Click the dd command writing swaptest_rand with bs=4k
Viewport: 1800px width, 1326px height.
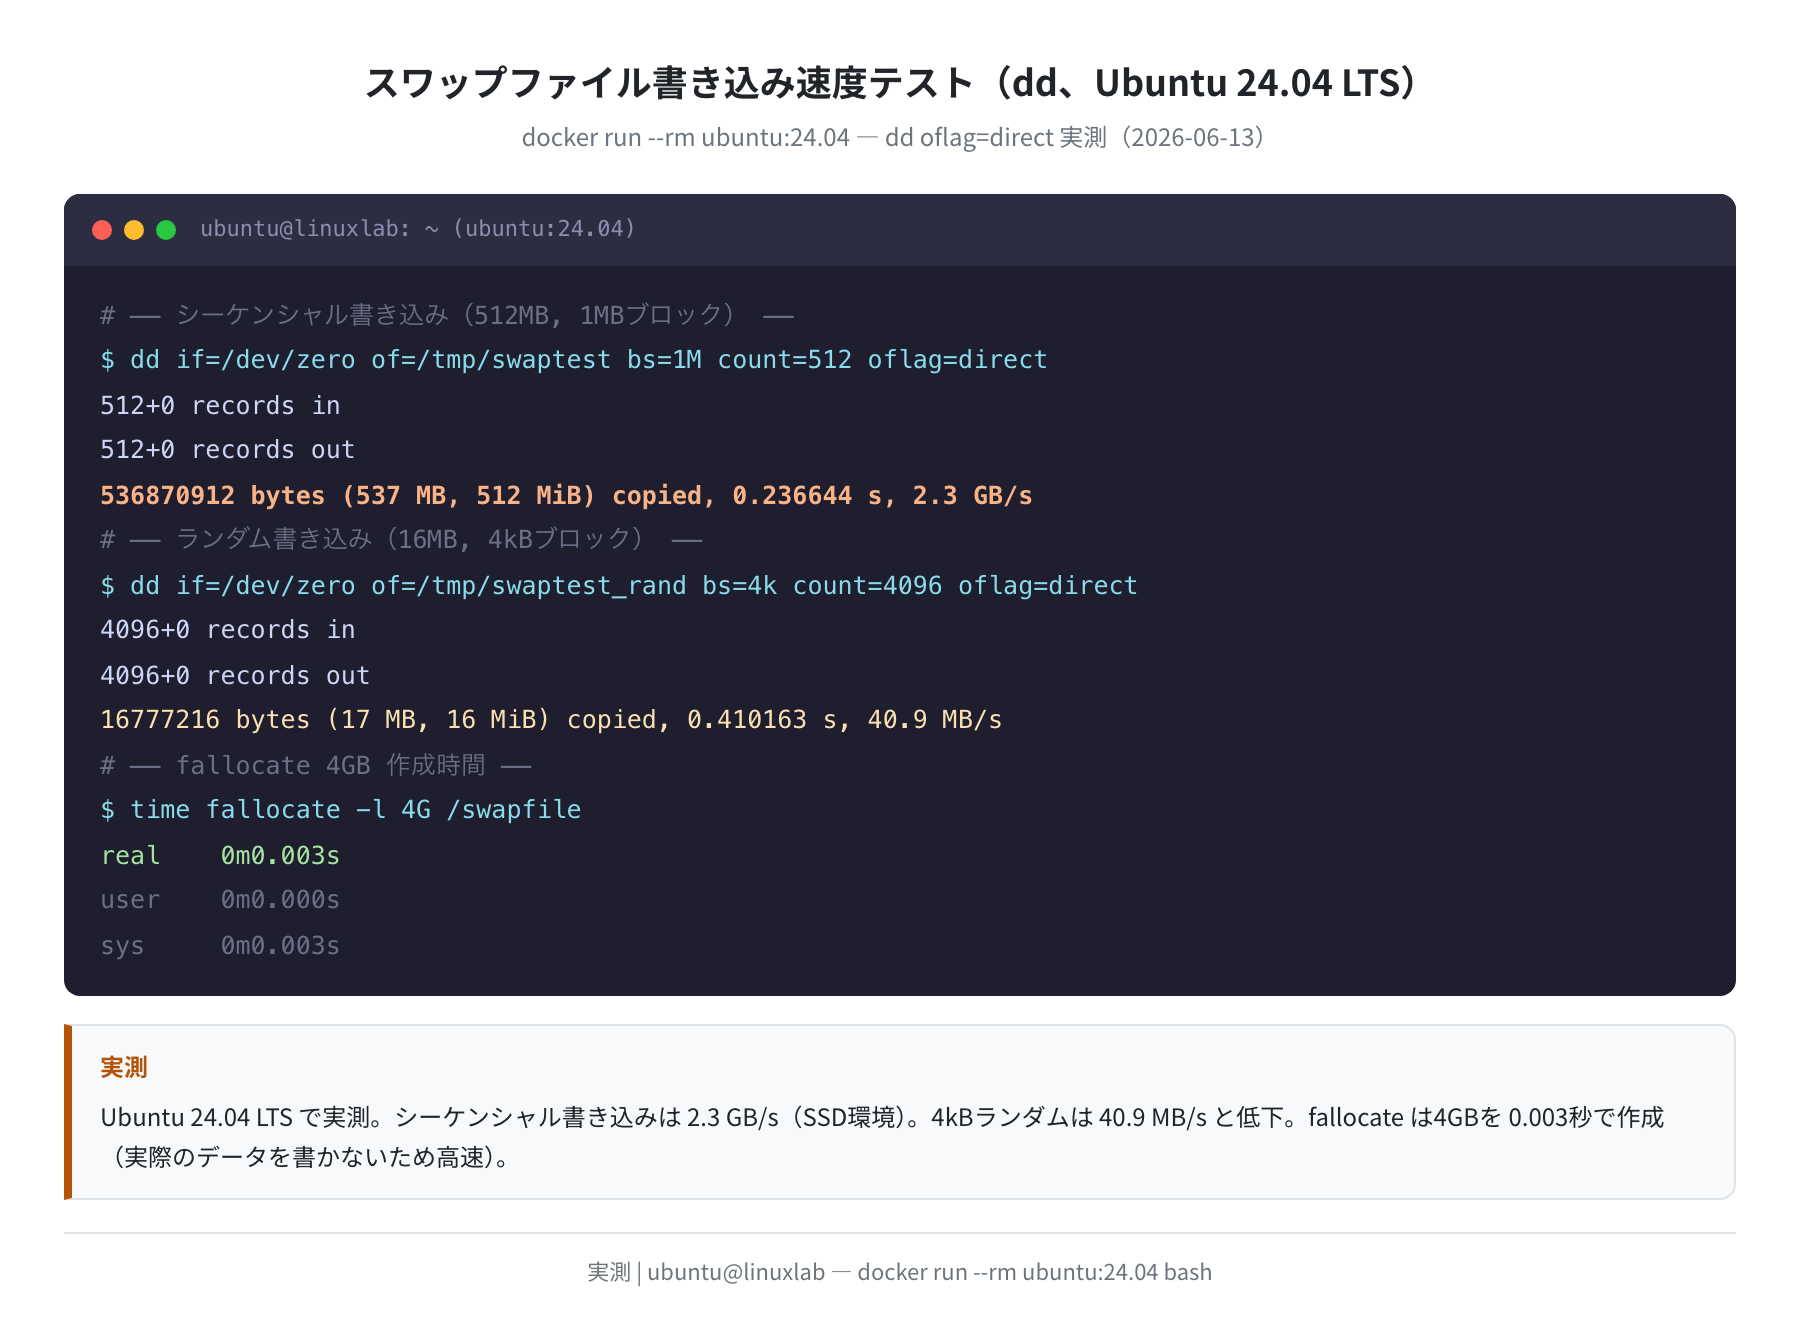(x=619, y=585)
